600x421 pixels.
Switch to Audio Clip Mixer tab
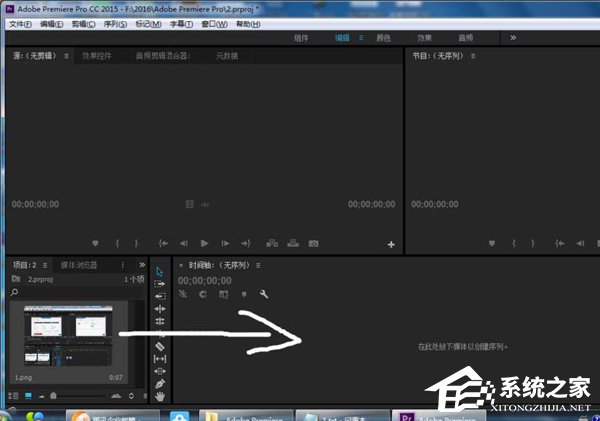coord(163,56)
